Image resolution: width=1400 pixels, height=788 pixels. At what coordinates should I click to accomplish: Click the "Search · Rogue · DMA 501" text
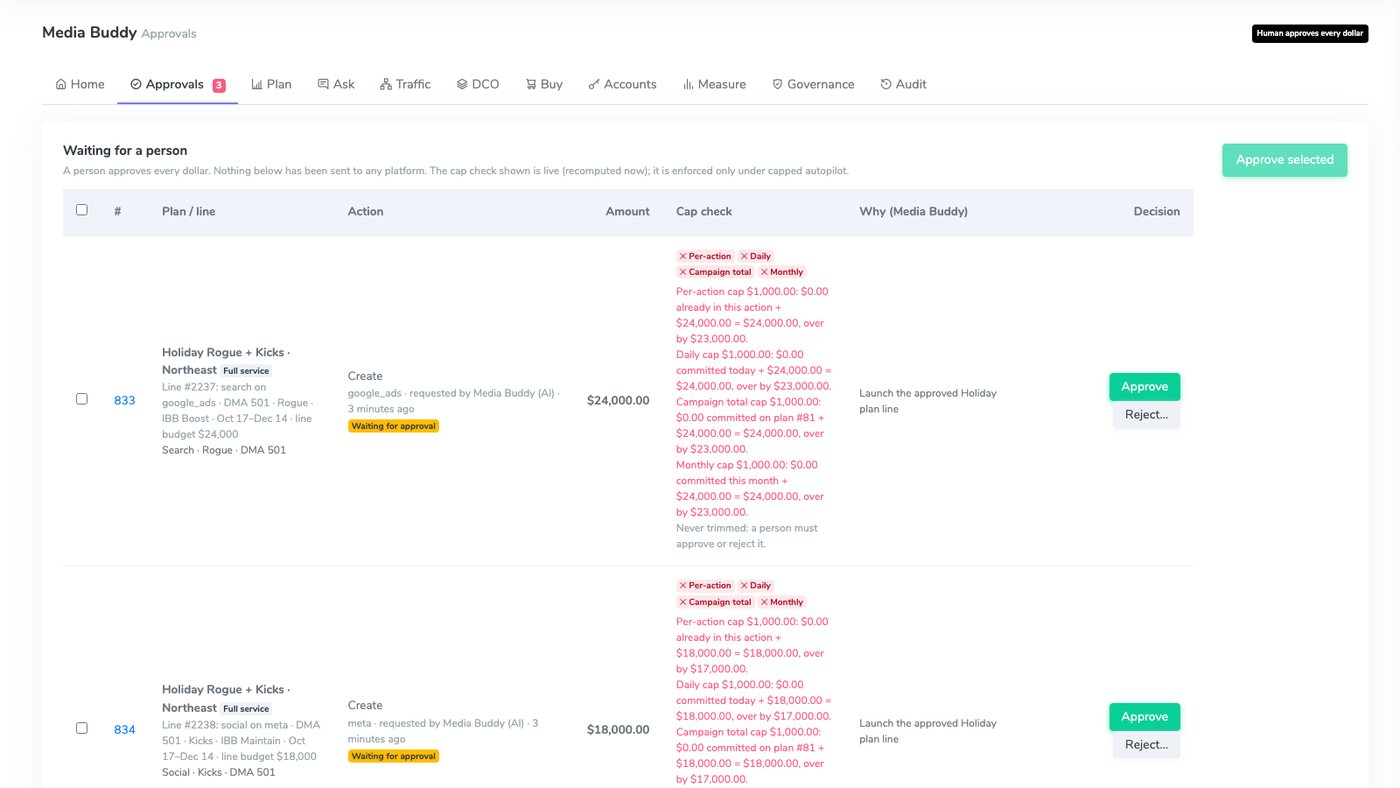[x=224, y=450]
